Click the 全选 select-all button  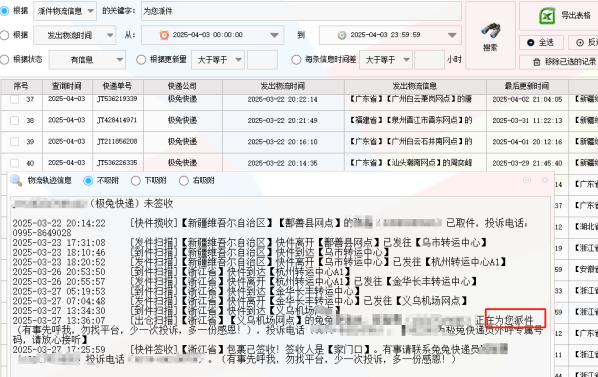pos(541,42)
